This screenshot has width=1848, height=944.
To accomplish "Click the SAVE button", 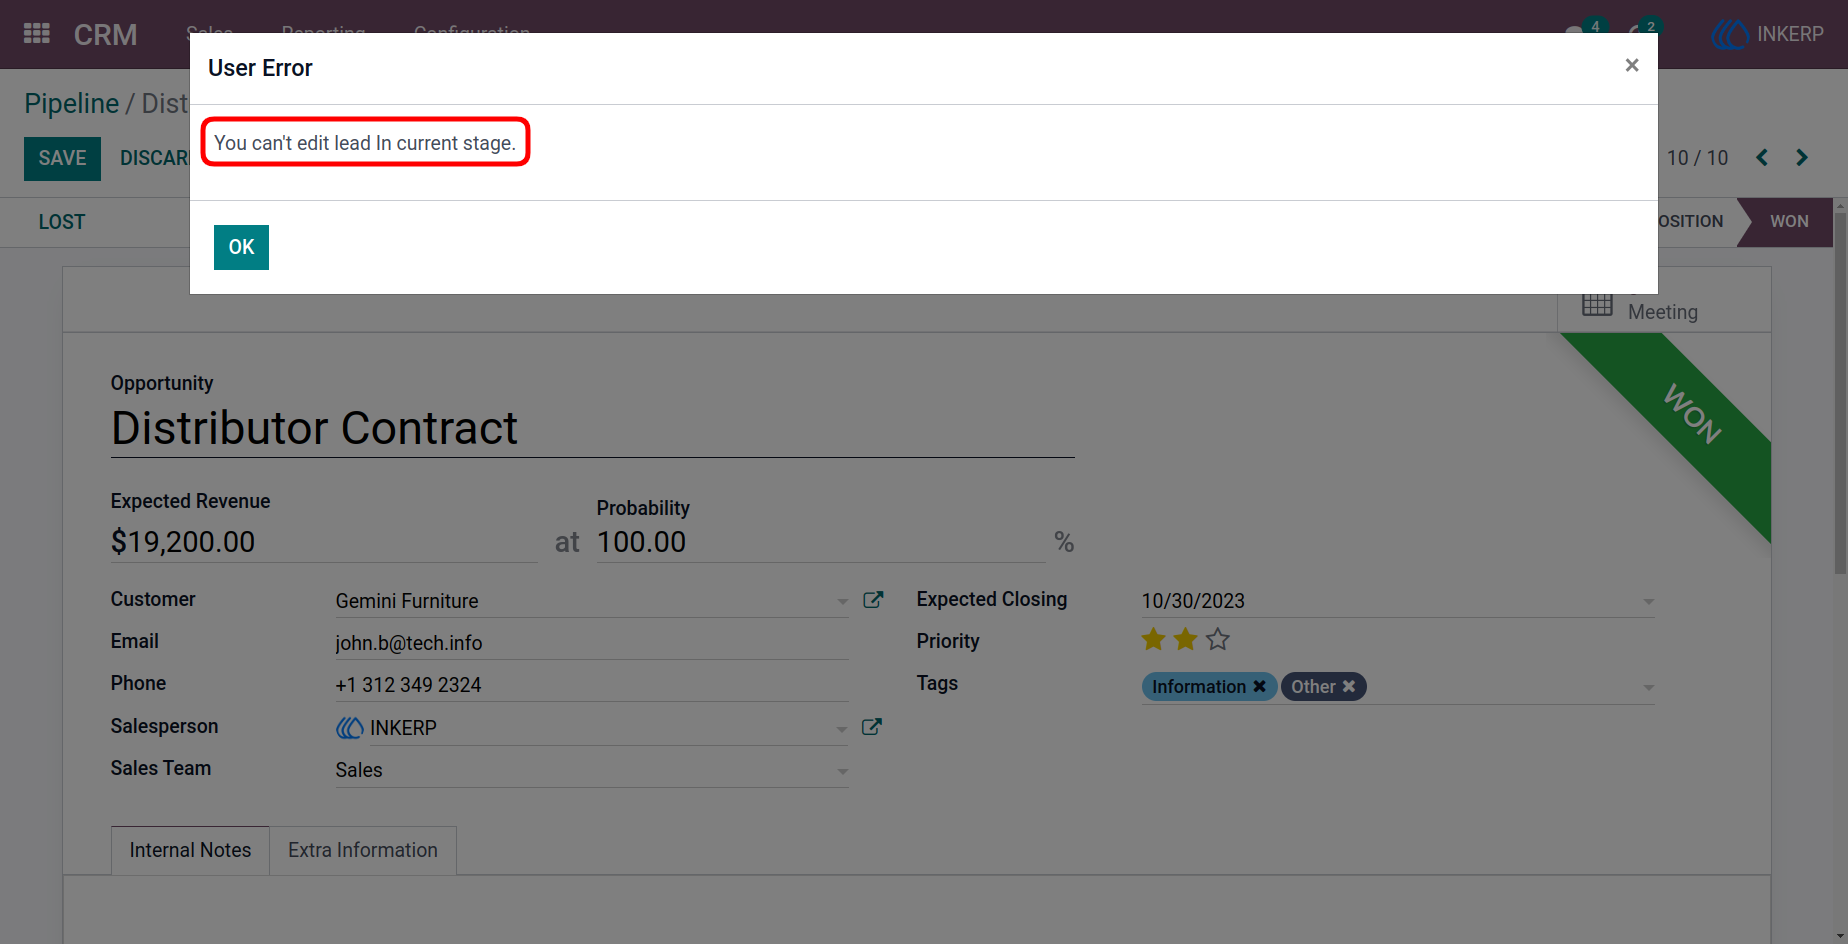I will 62,158.
